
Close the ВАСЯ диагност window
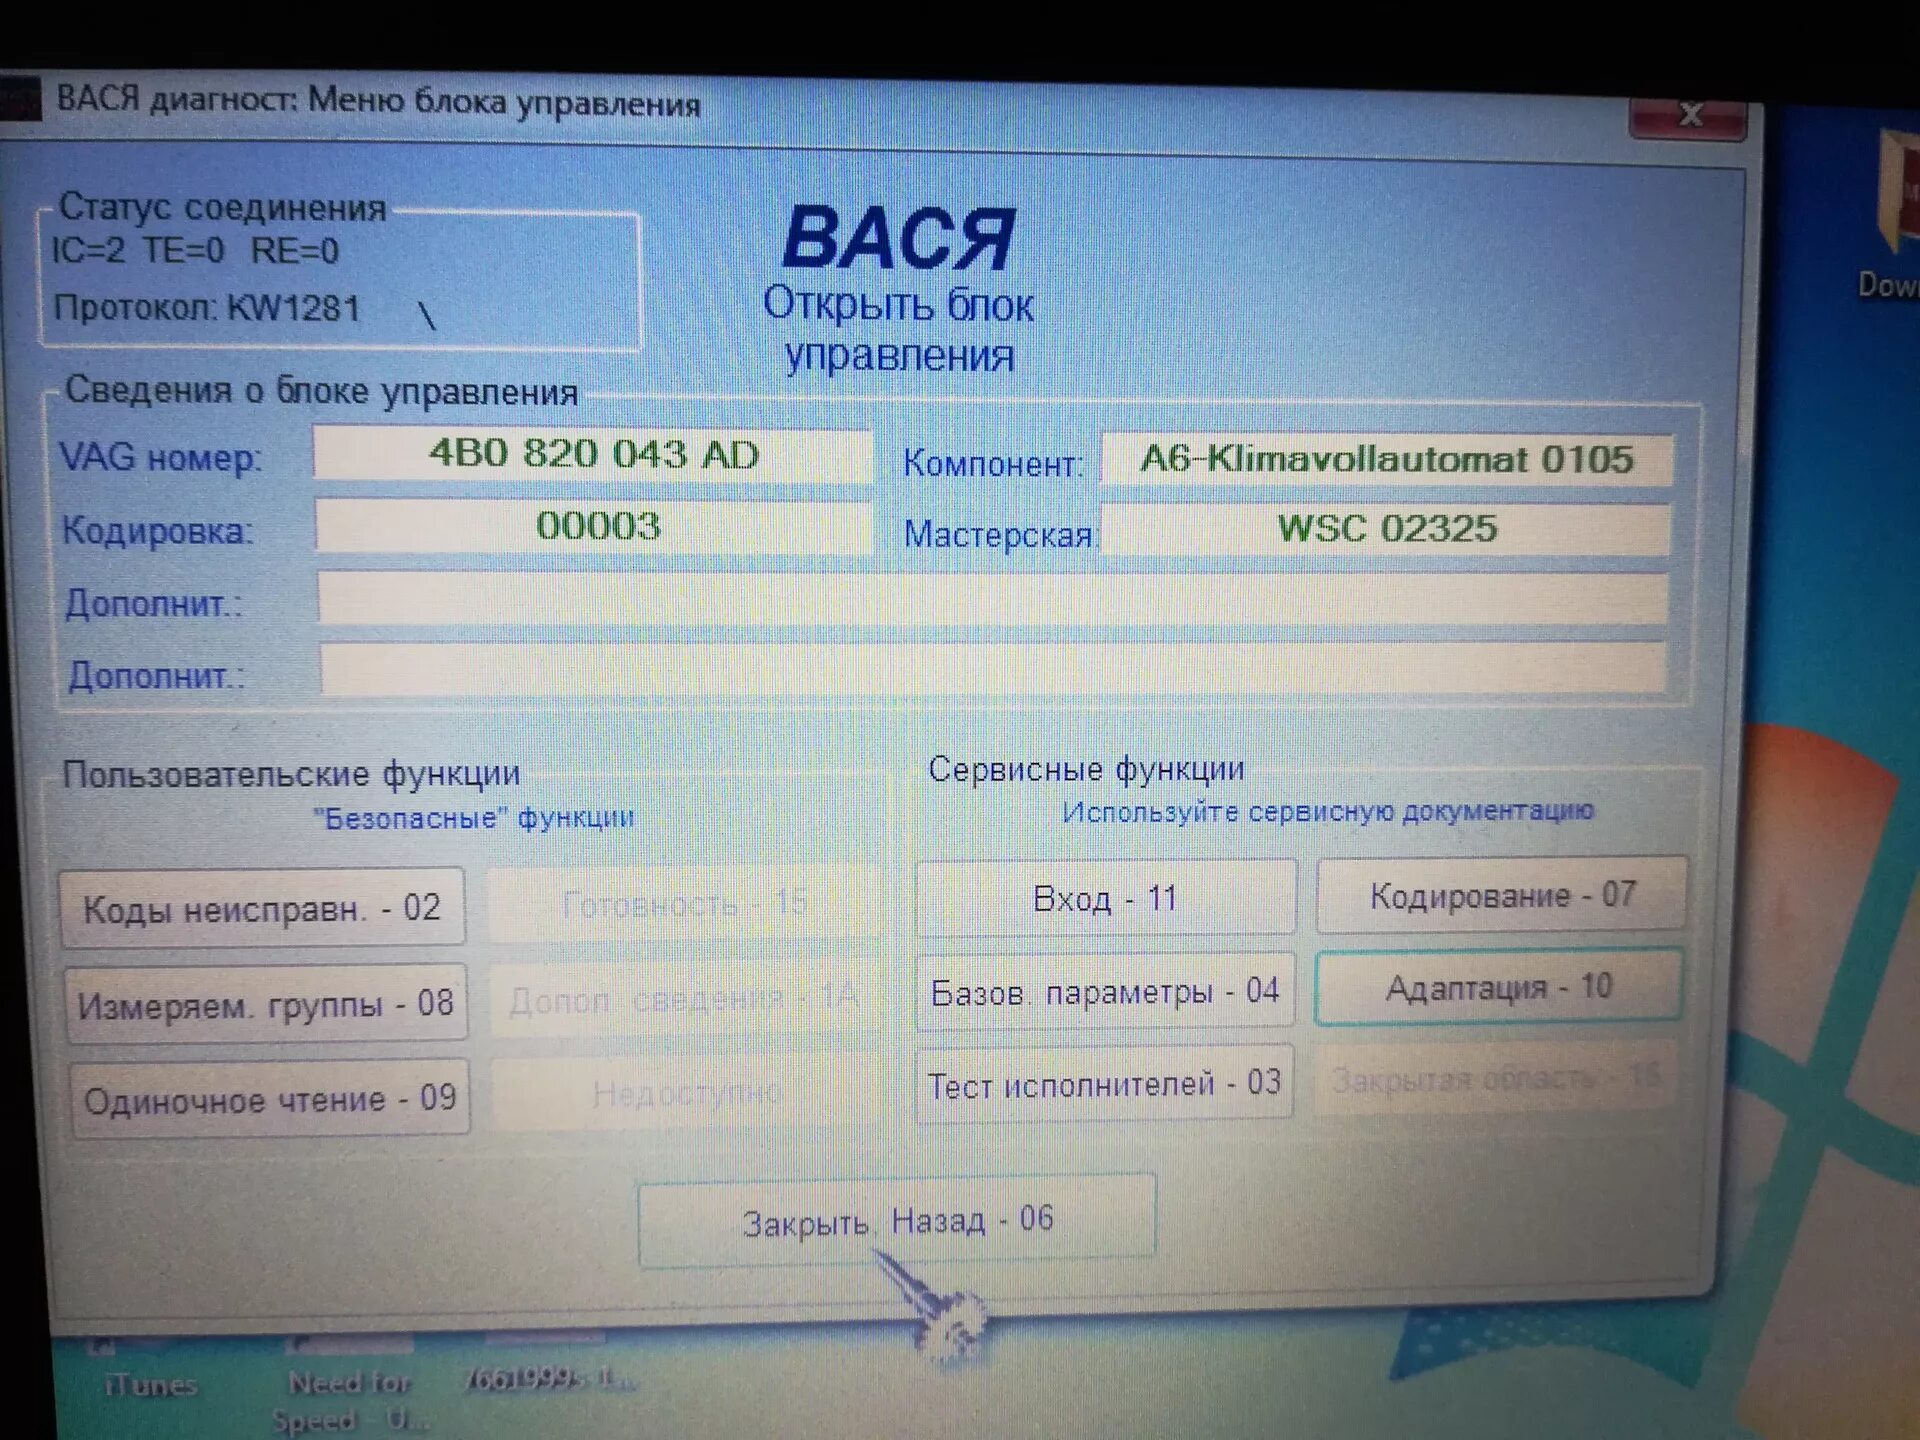pos(1689,116)
